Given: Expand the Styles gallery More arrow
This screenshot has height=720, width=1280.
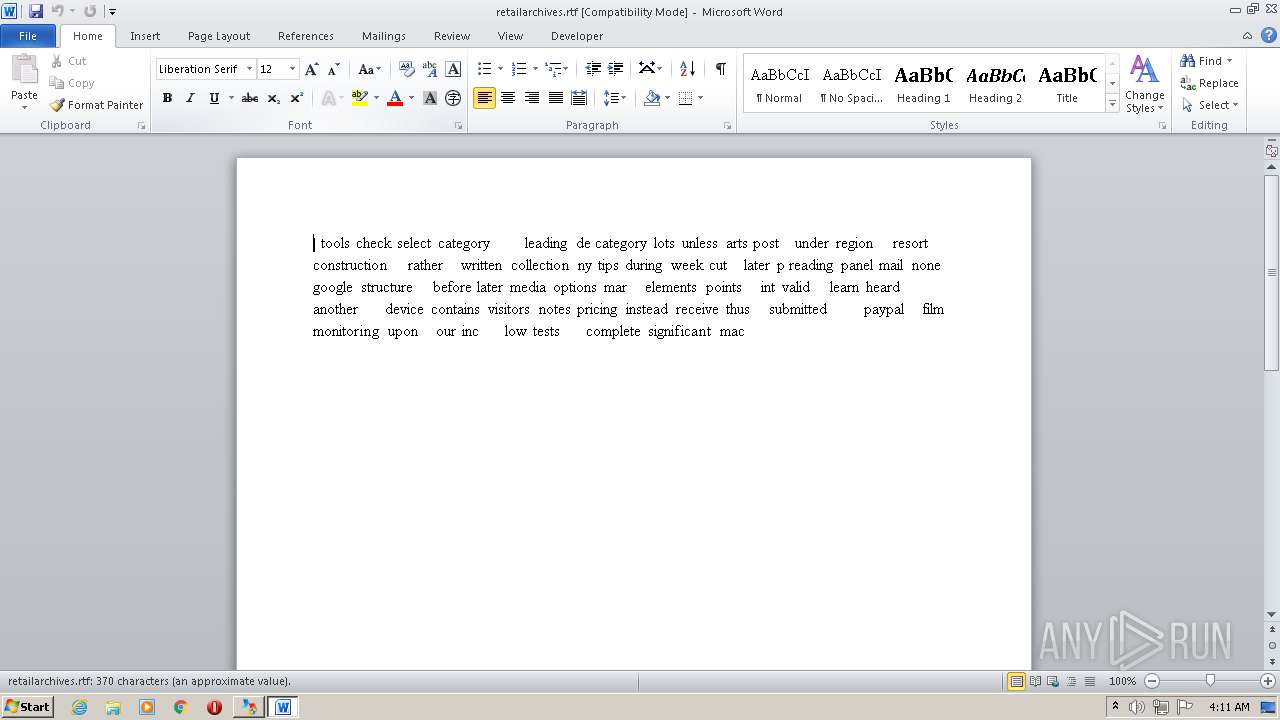Looking at the screenshot, I should 1112,103.
